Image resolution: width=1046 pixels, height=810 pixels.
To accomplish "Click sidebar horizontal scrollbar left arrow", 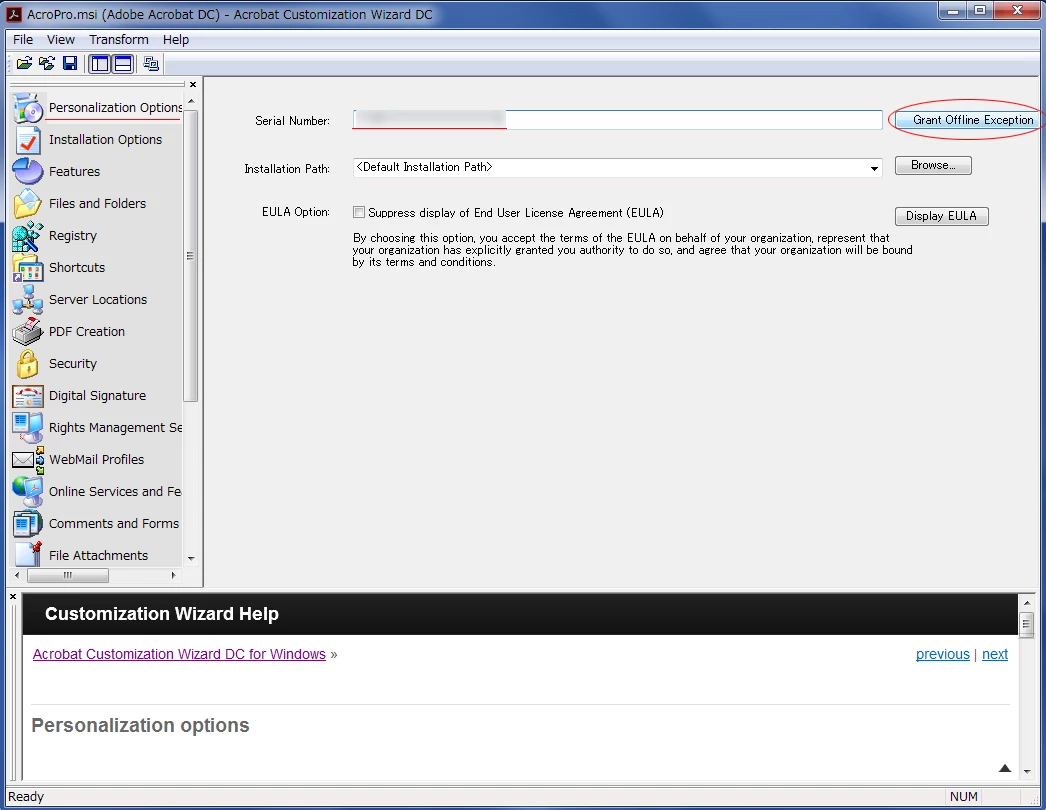I will [17, 575].
